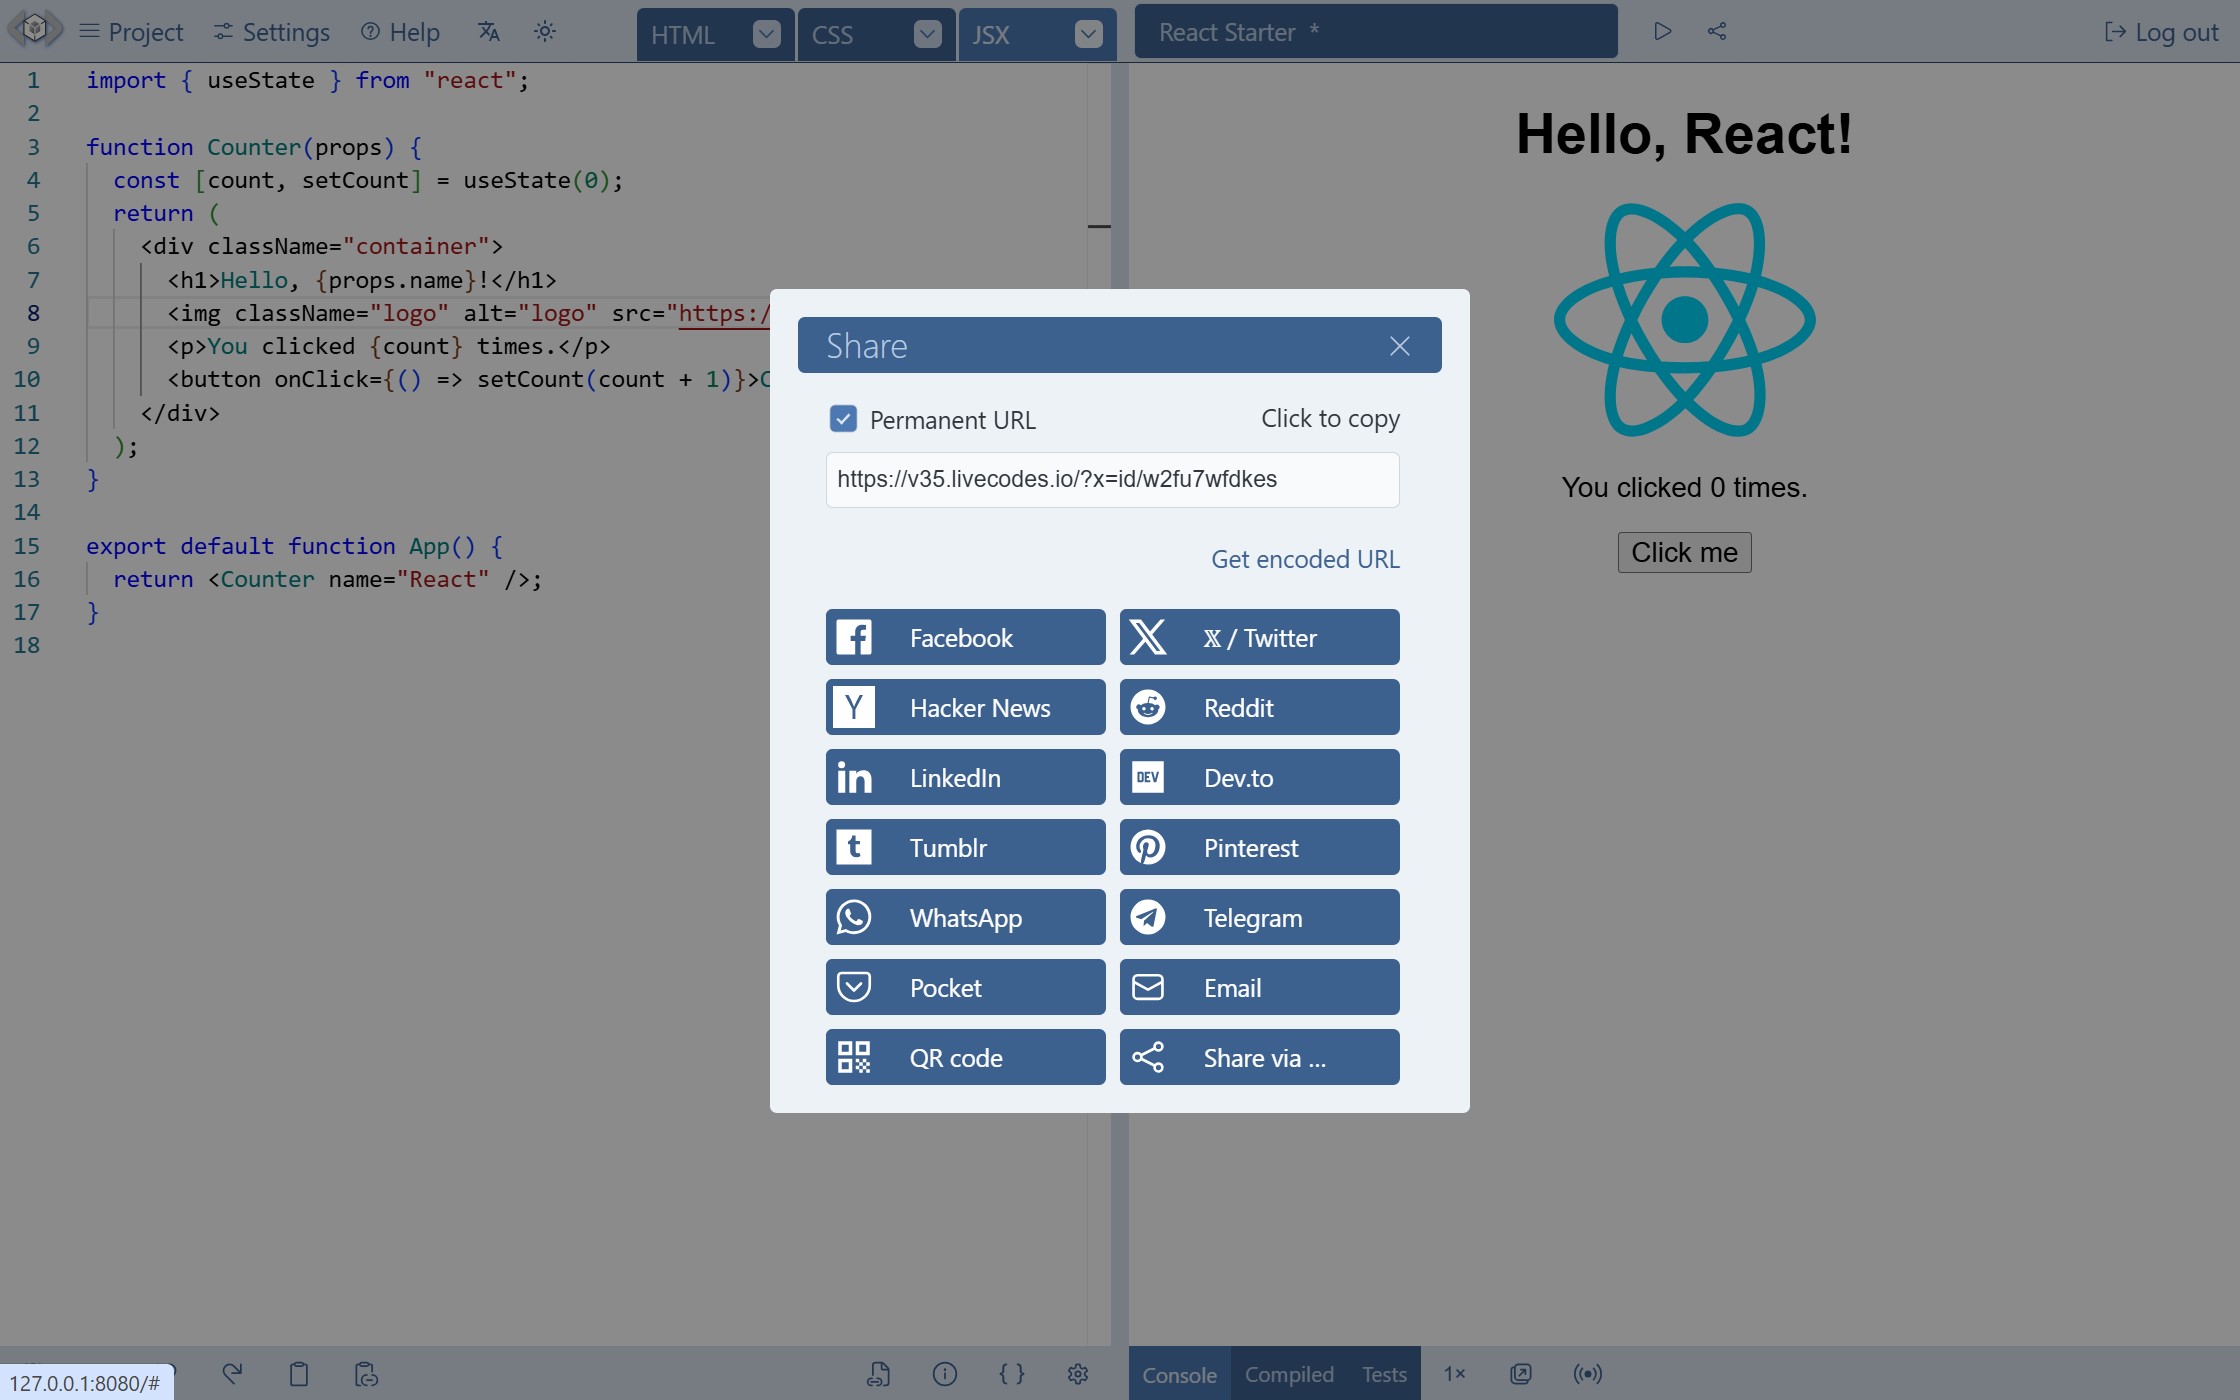Click the share icon in the top bar

(x=1717, y=31)
